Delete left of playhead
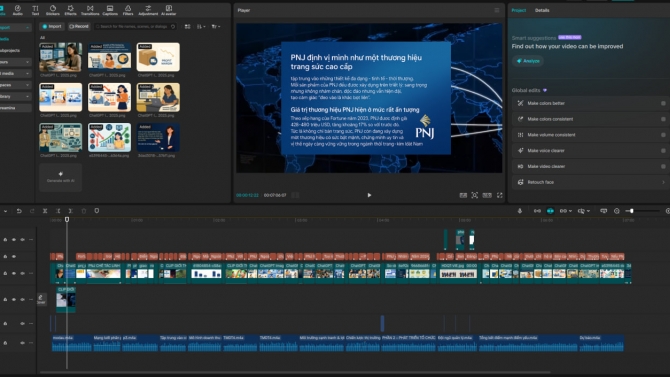The width and height of the screenshot is (670, 377). click(58, 211)
